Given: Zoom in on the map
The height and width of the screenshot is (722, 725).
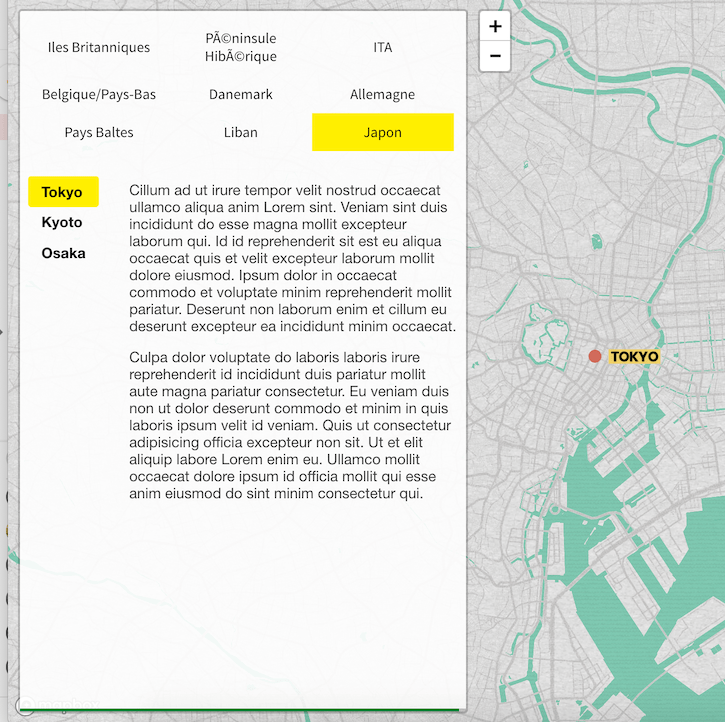Looking at the screenshot, I should (x=495, y=26).
